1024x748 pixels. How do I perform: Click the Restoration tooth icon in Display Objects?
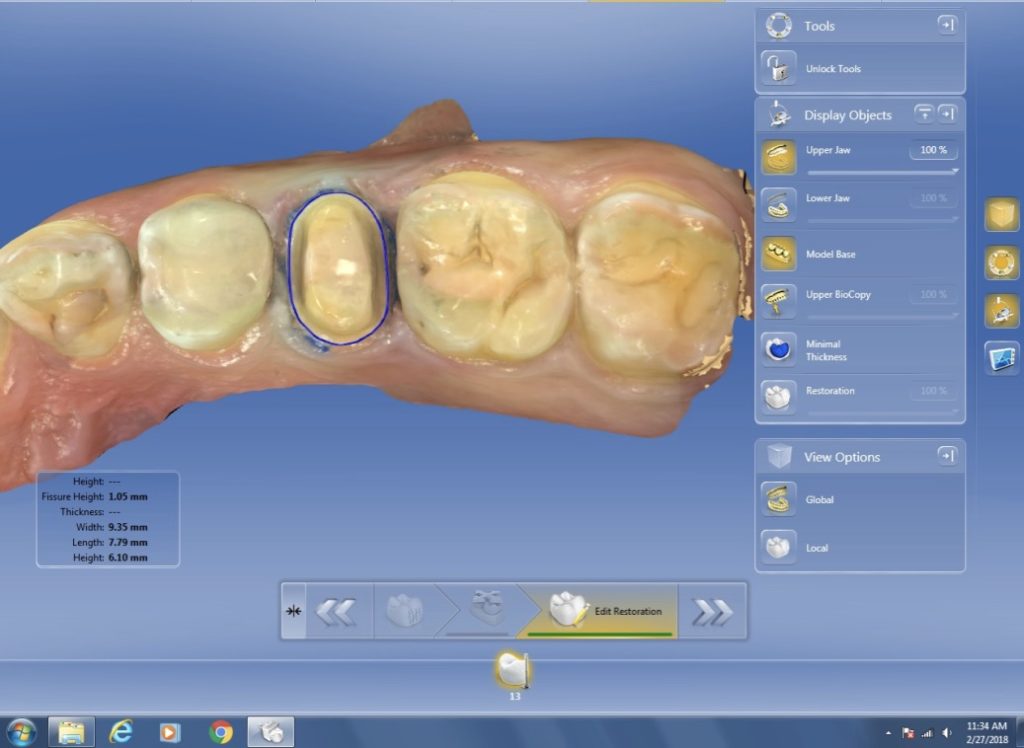(779, 395)
